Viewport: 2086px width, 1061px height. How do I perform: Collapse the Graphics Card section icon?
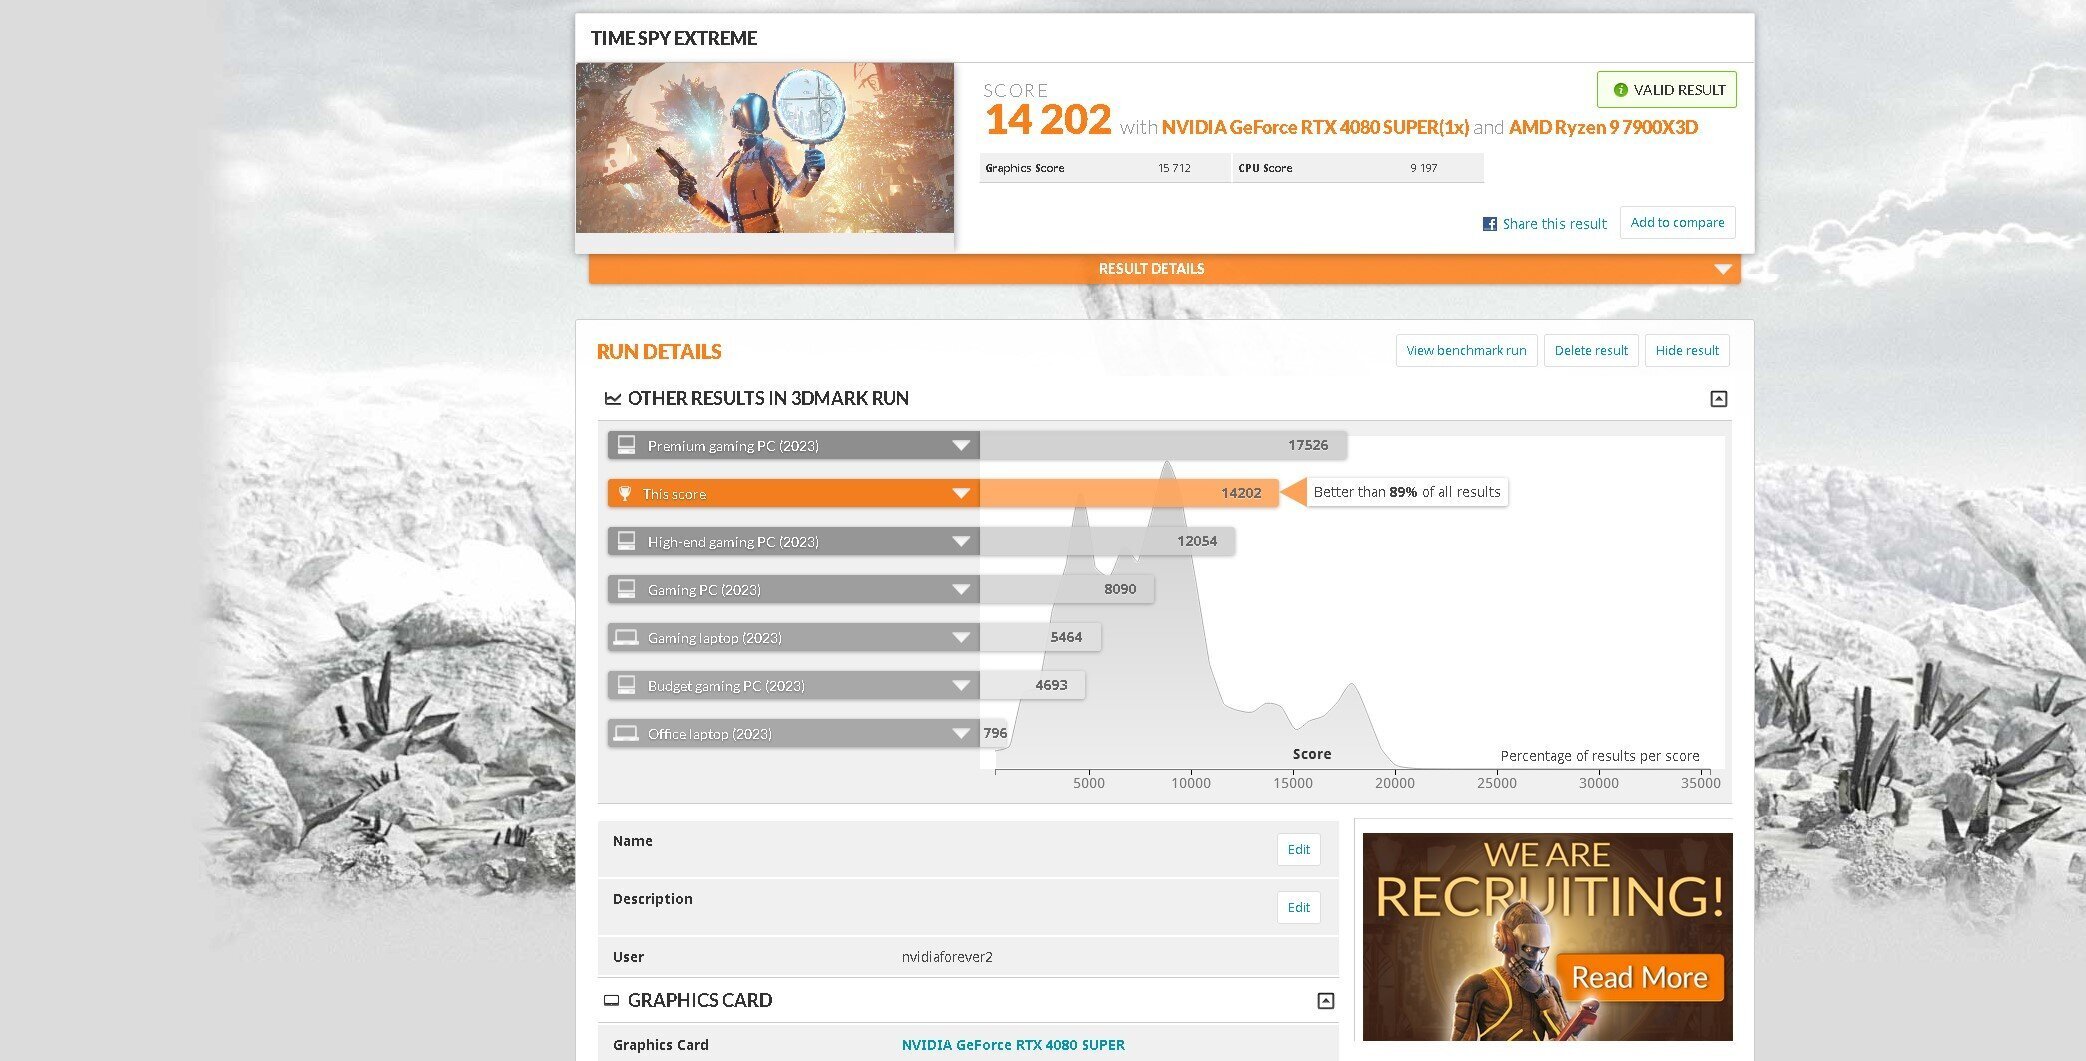point(1325,1001)
